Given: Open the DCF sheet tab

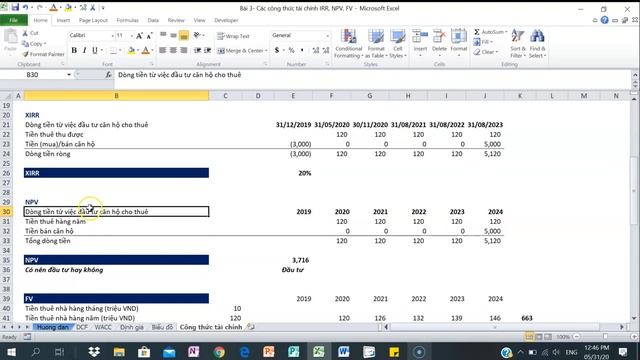Looking at the screenshot, I should coord(82,327).
